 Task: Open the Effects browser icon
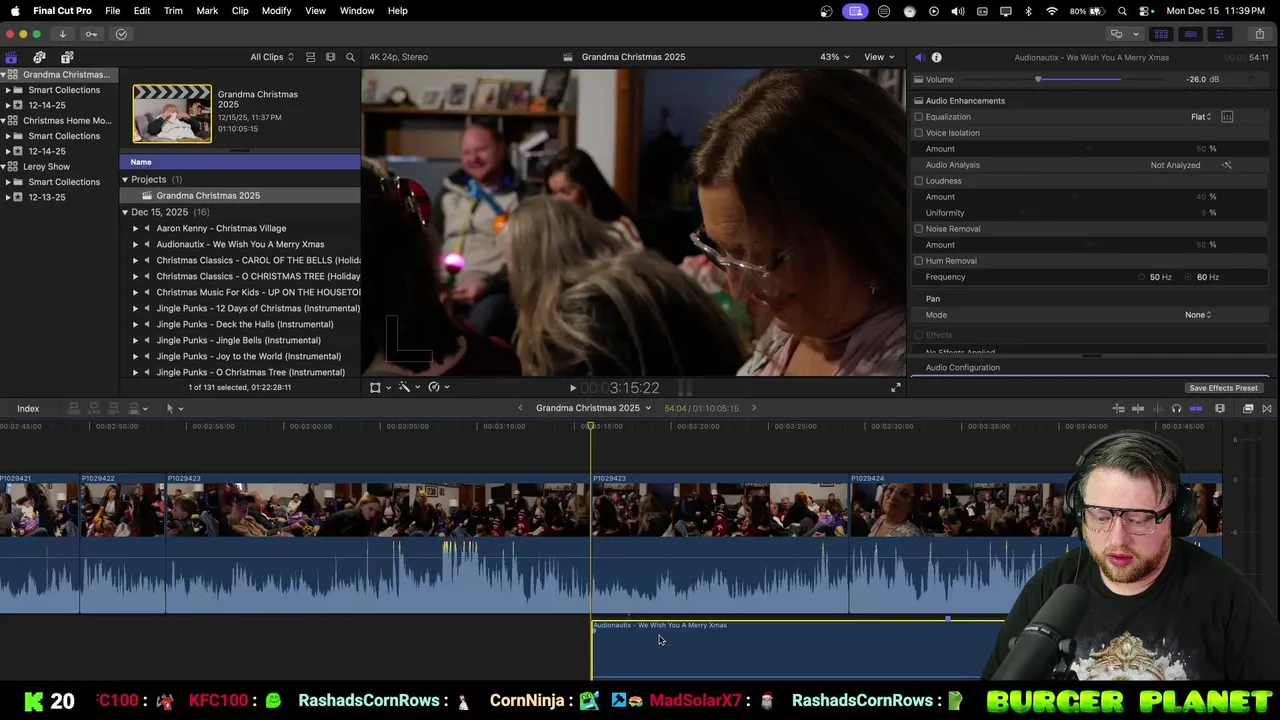[1248, 408]
